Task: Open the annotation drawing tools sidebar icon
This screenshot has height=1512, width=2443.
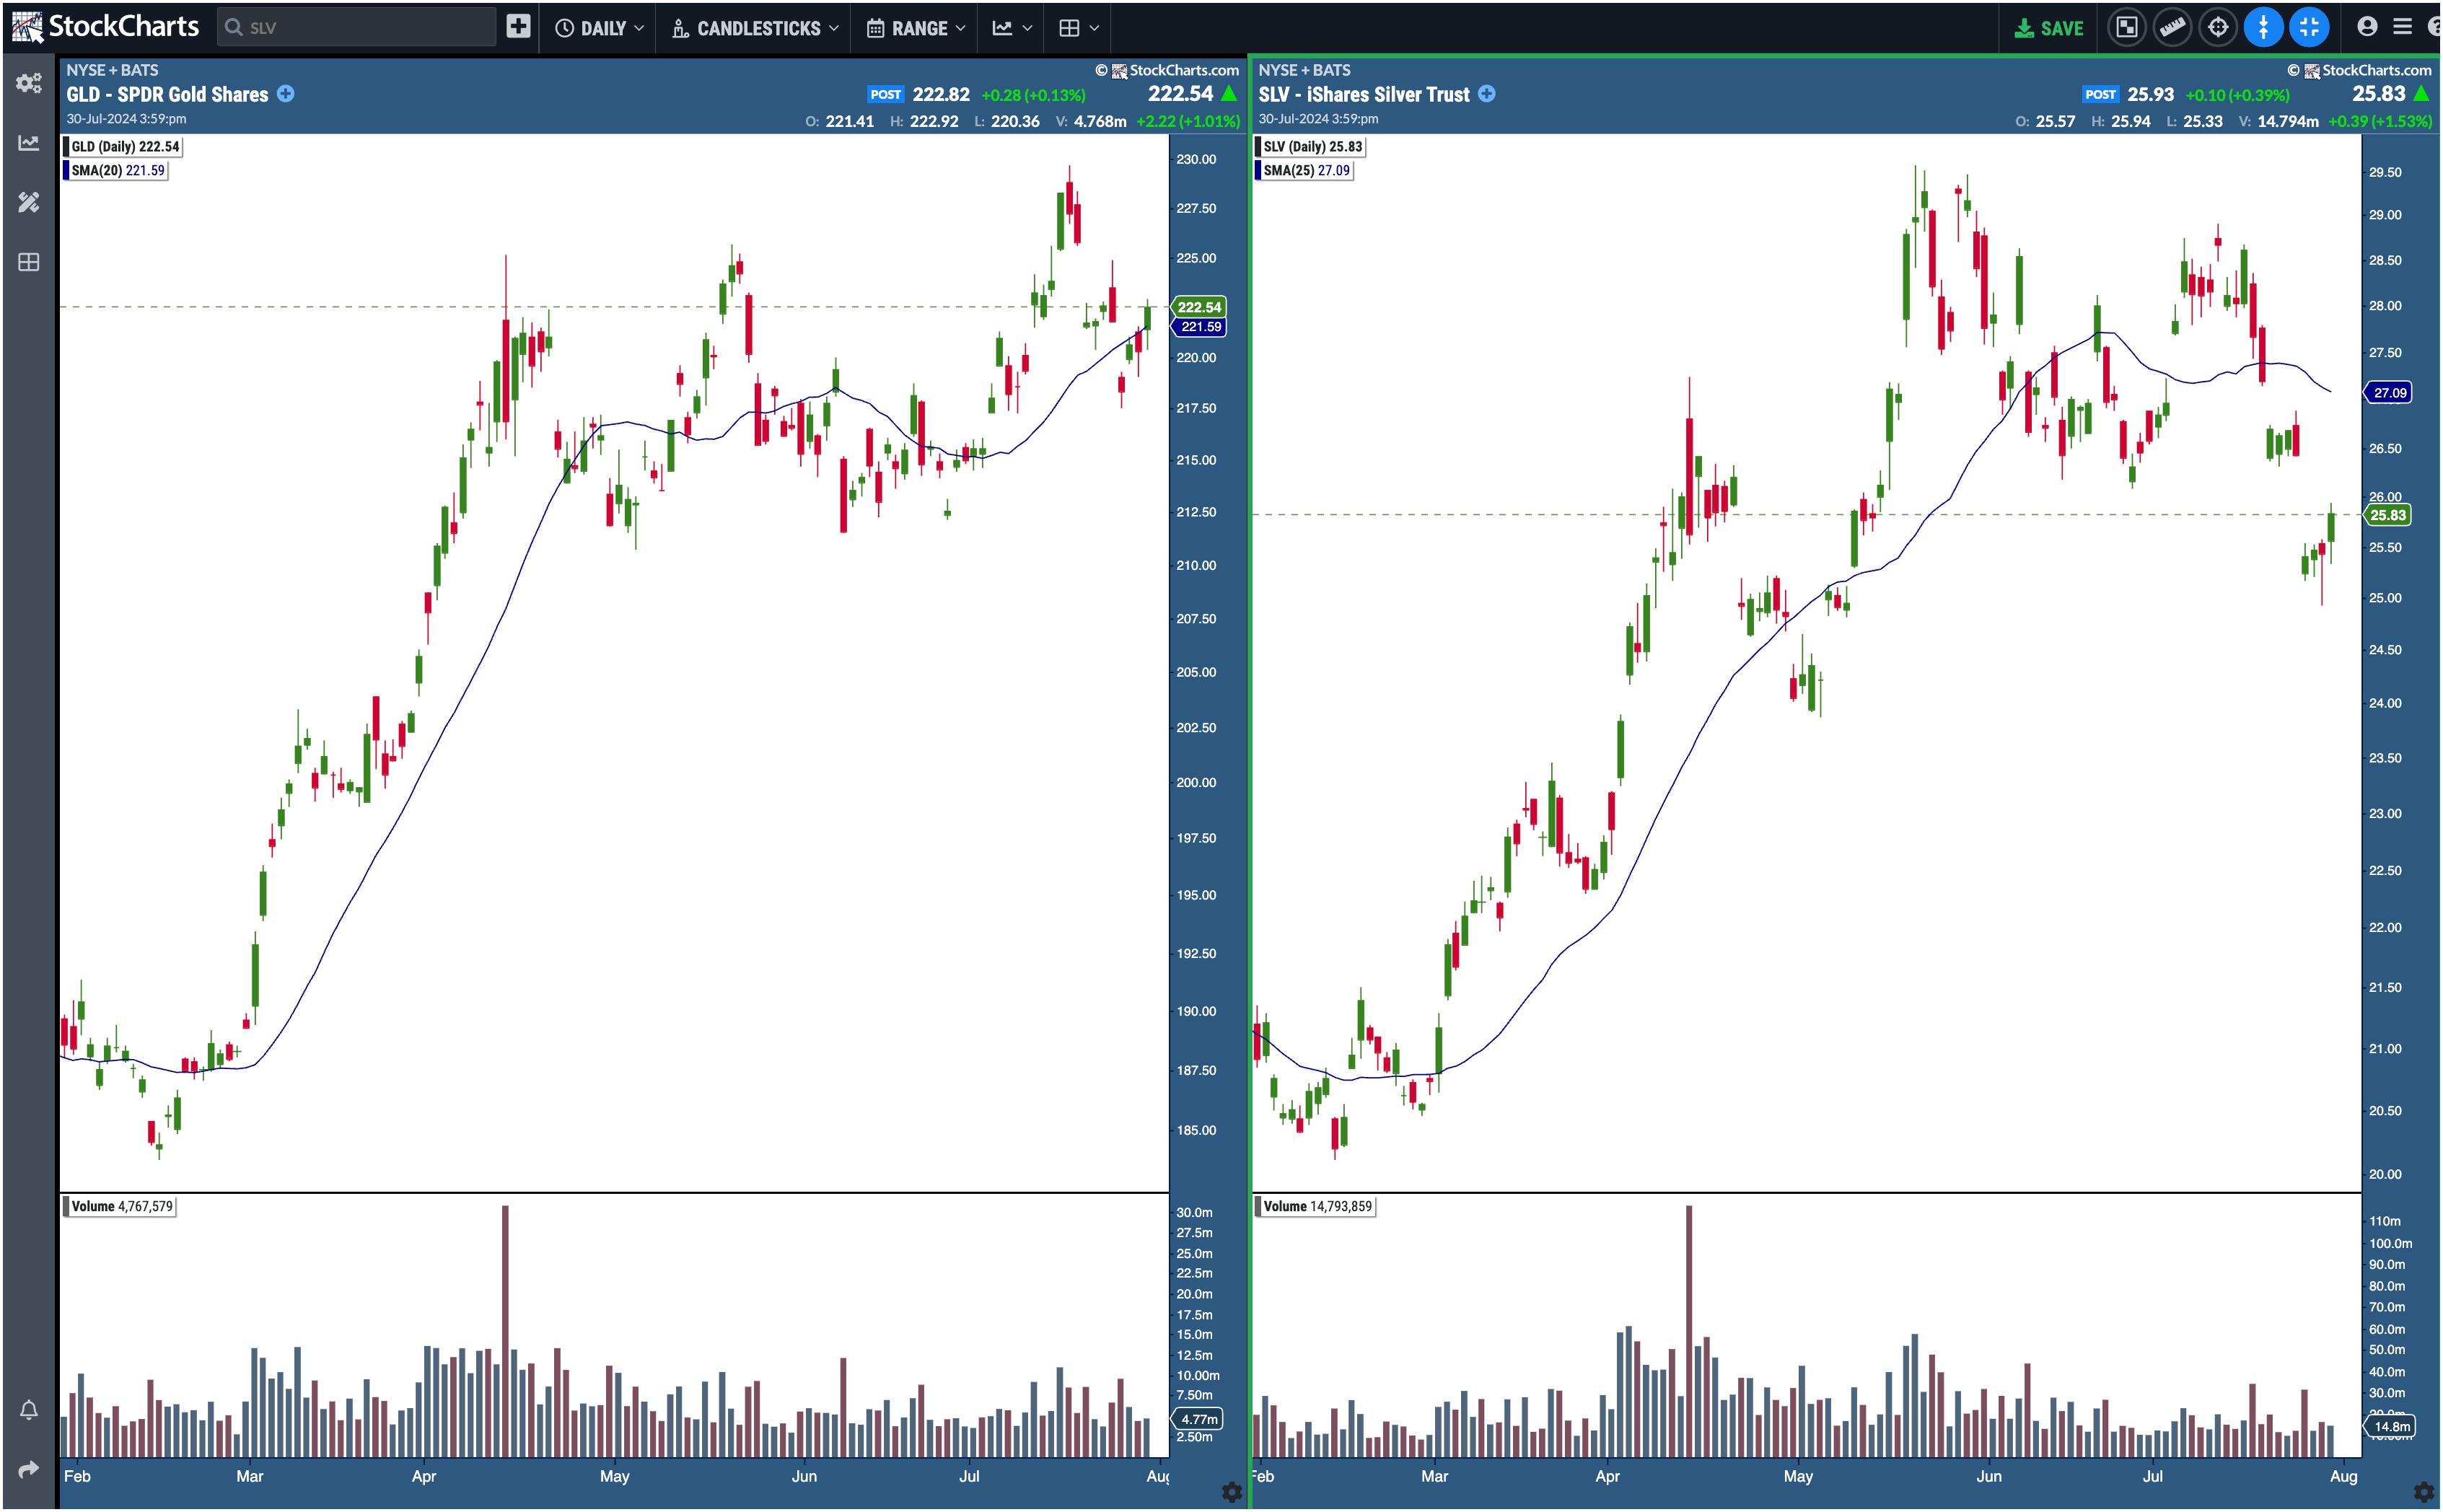Action: [28, 202]
